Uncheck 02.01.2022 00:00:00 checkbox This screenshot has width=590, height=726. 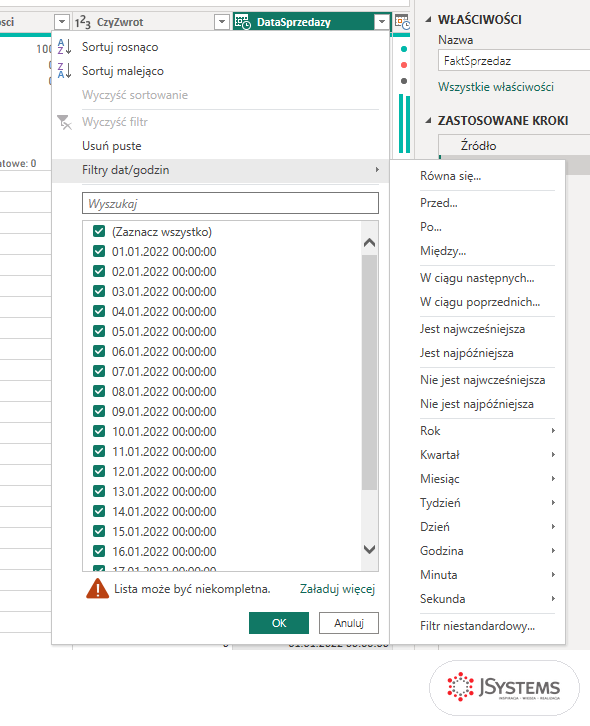(99, 271)
